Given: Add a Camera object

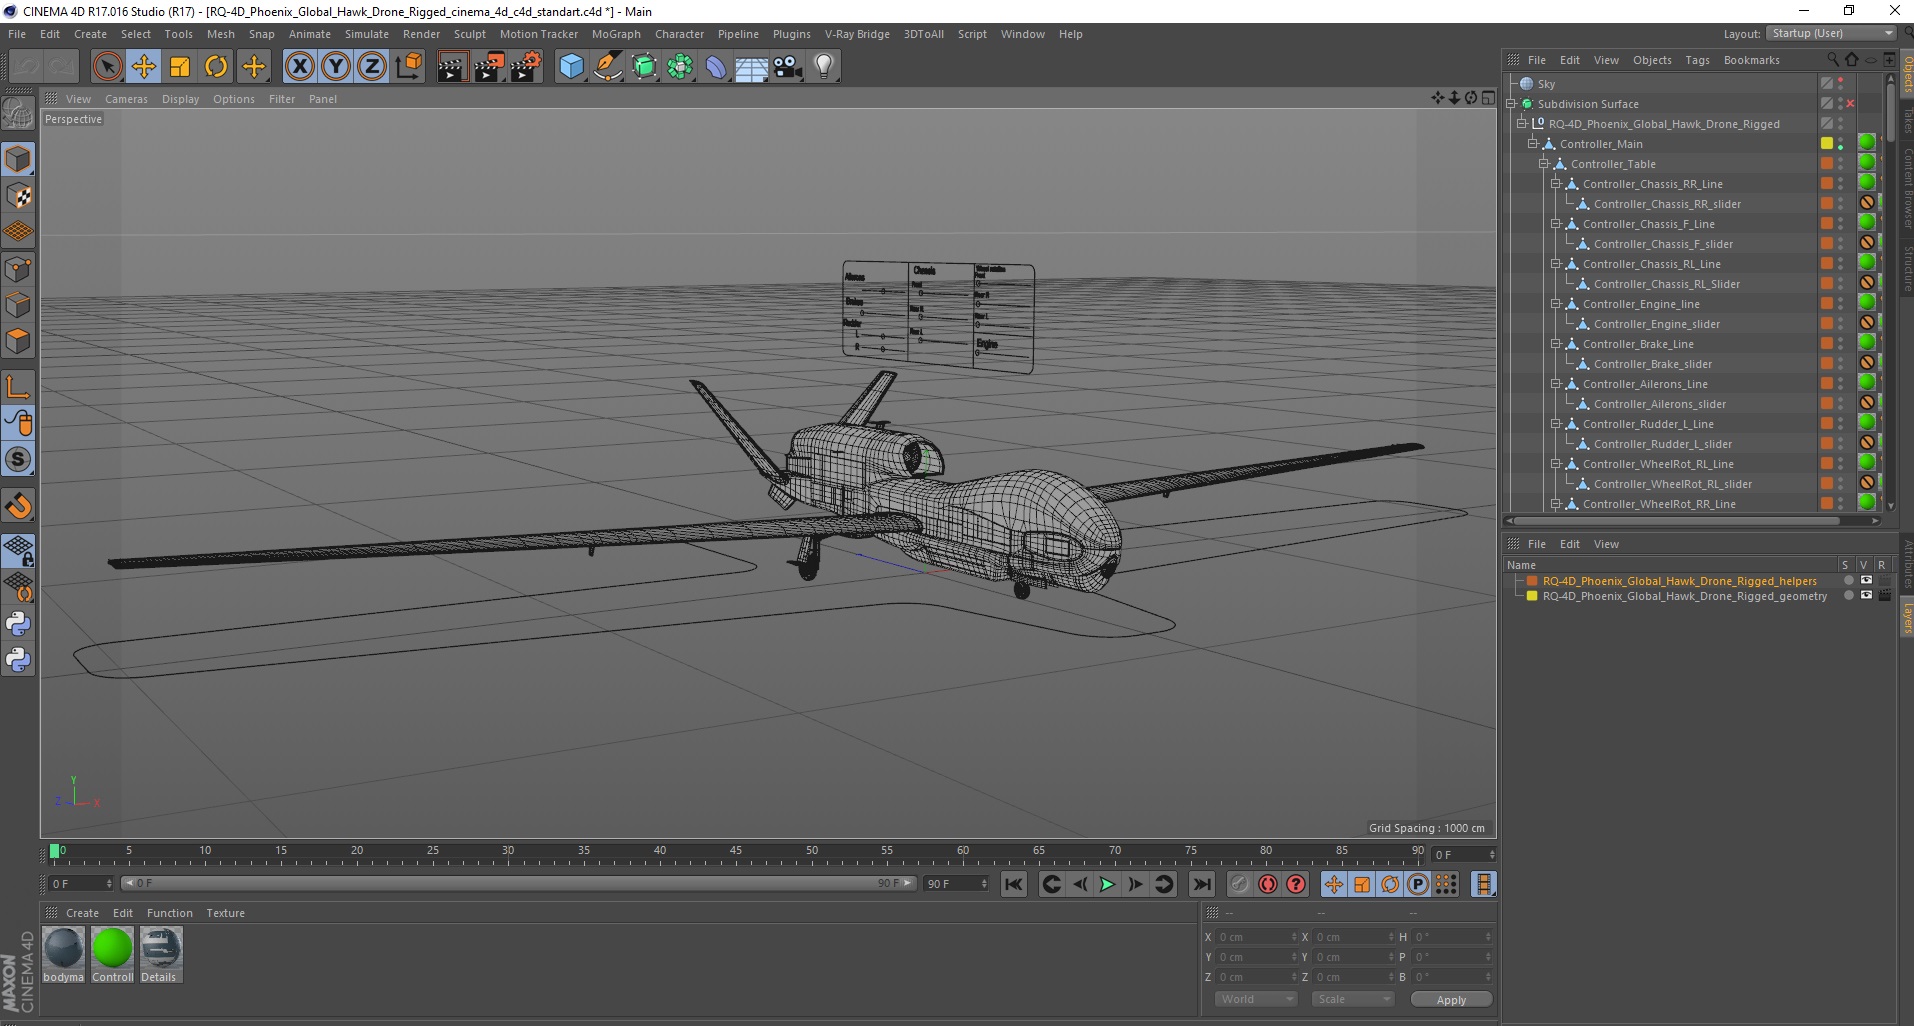Looking at the screenshot, I should pos(788,67).
